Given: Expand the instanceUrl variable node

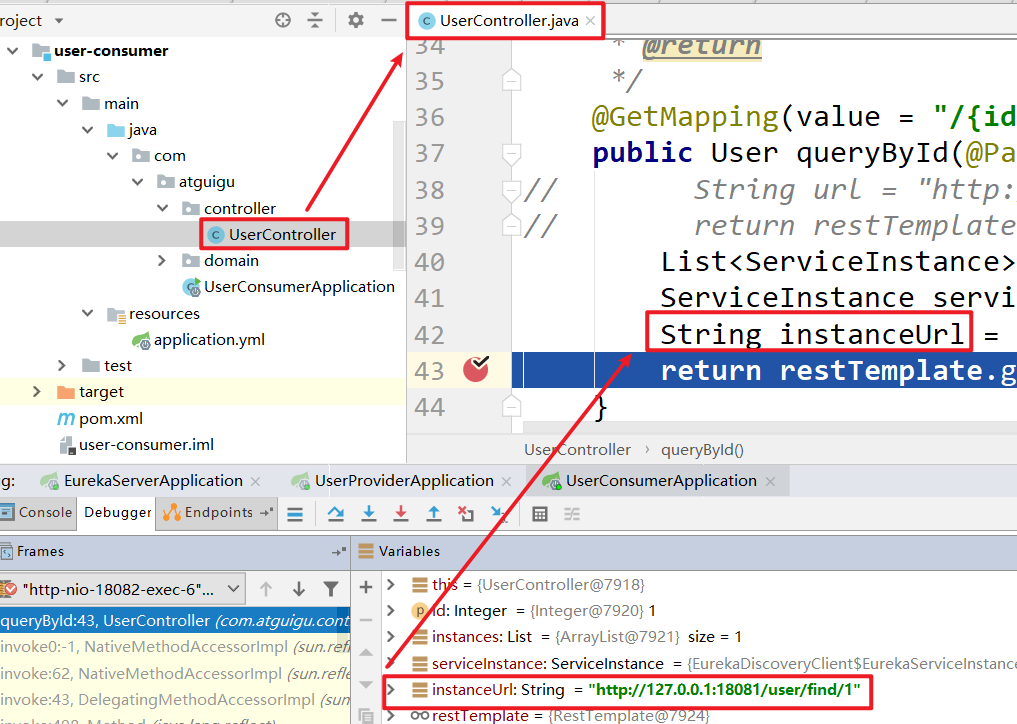Looking at the screenshot, I should tap(391, 690).
